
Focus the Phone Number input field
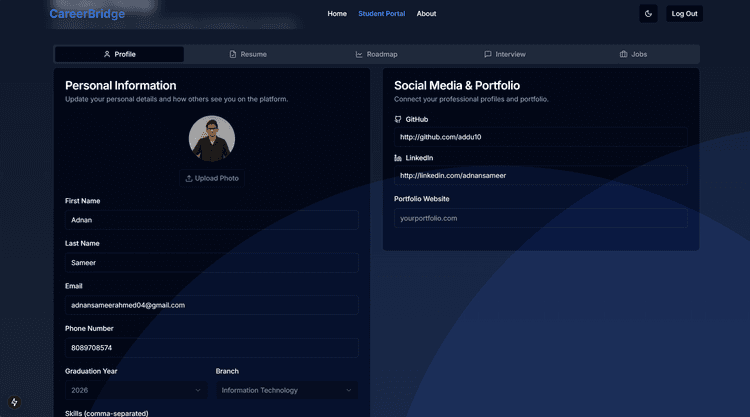click(212, 348)
